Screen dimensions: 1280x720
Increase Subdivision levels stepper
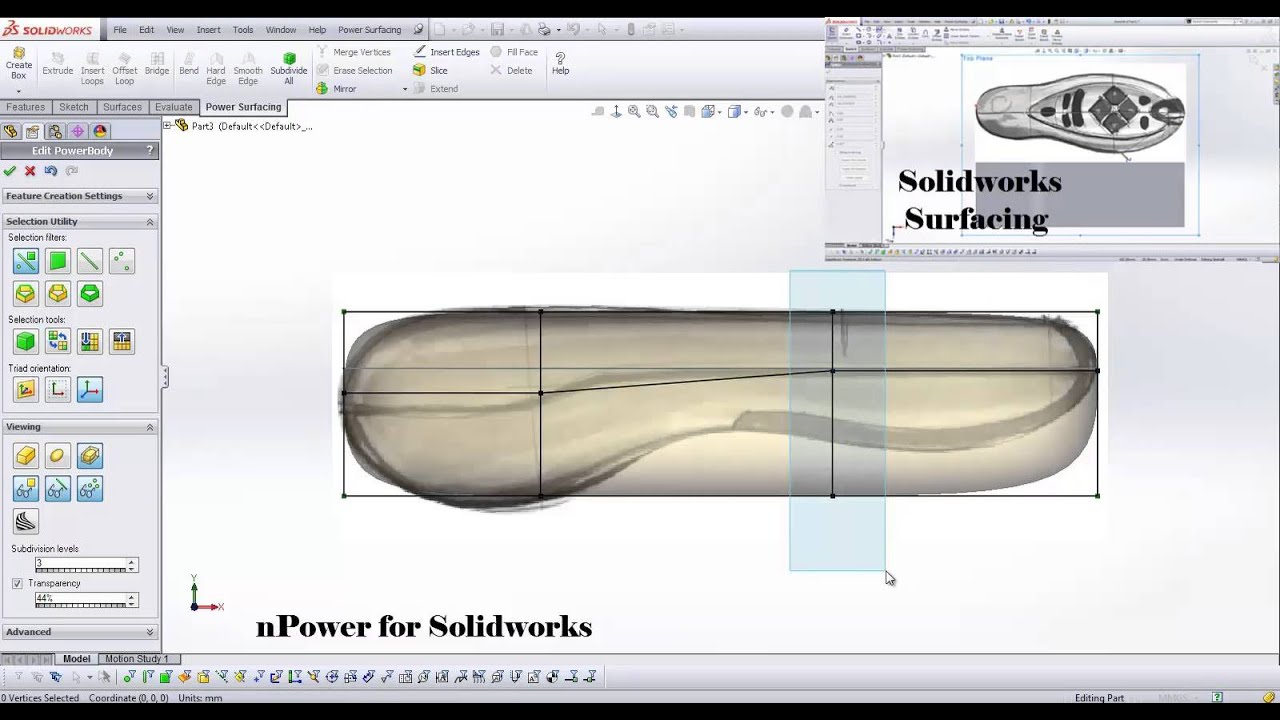(x=131, y=562)
